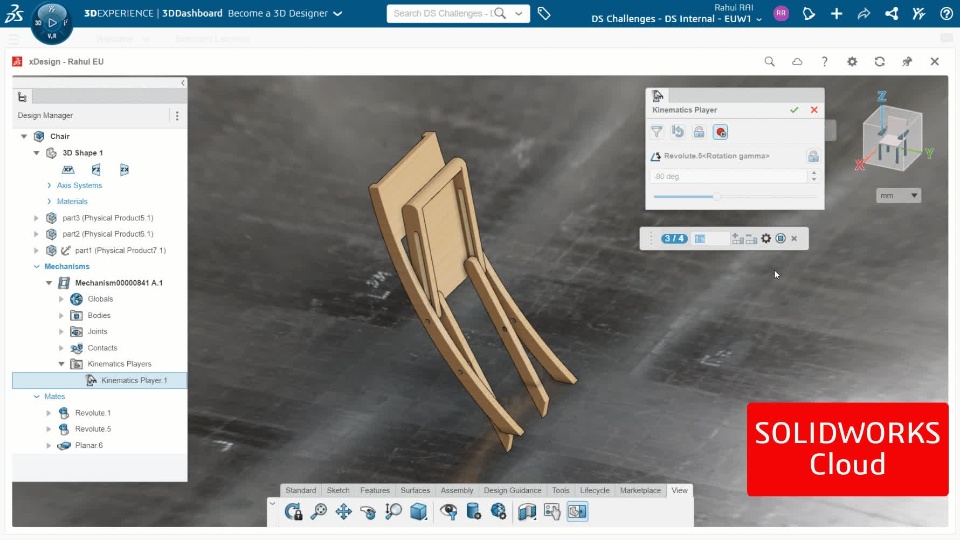Toggle the highlighted side panel view icon

pos(577,511)
